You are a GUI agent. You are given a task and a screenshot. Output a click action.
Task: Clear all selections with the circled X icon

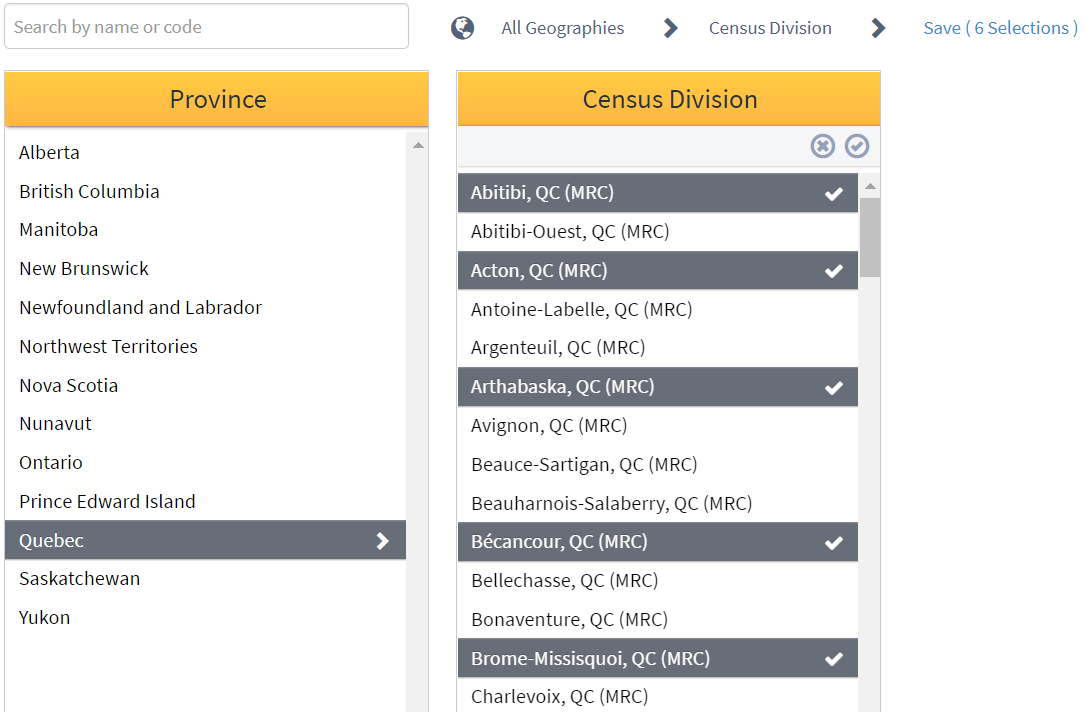[823, 146]
